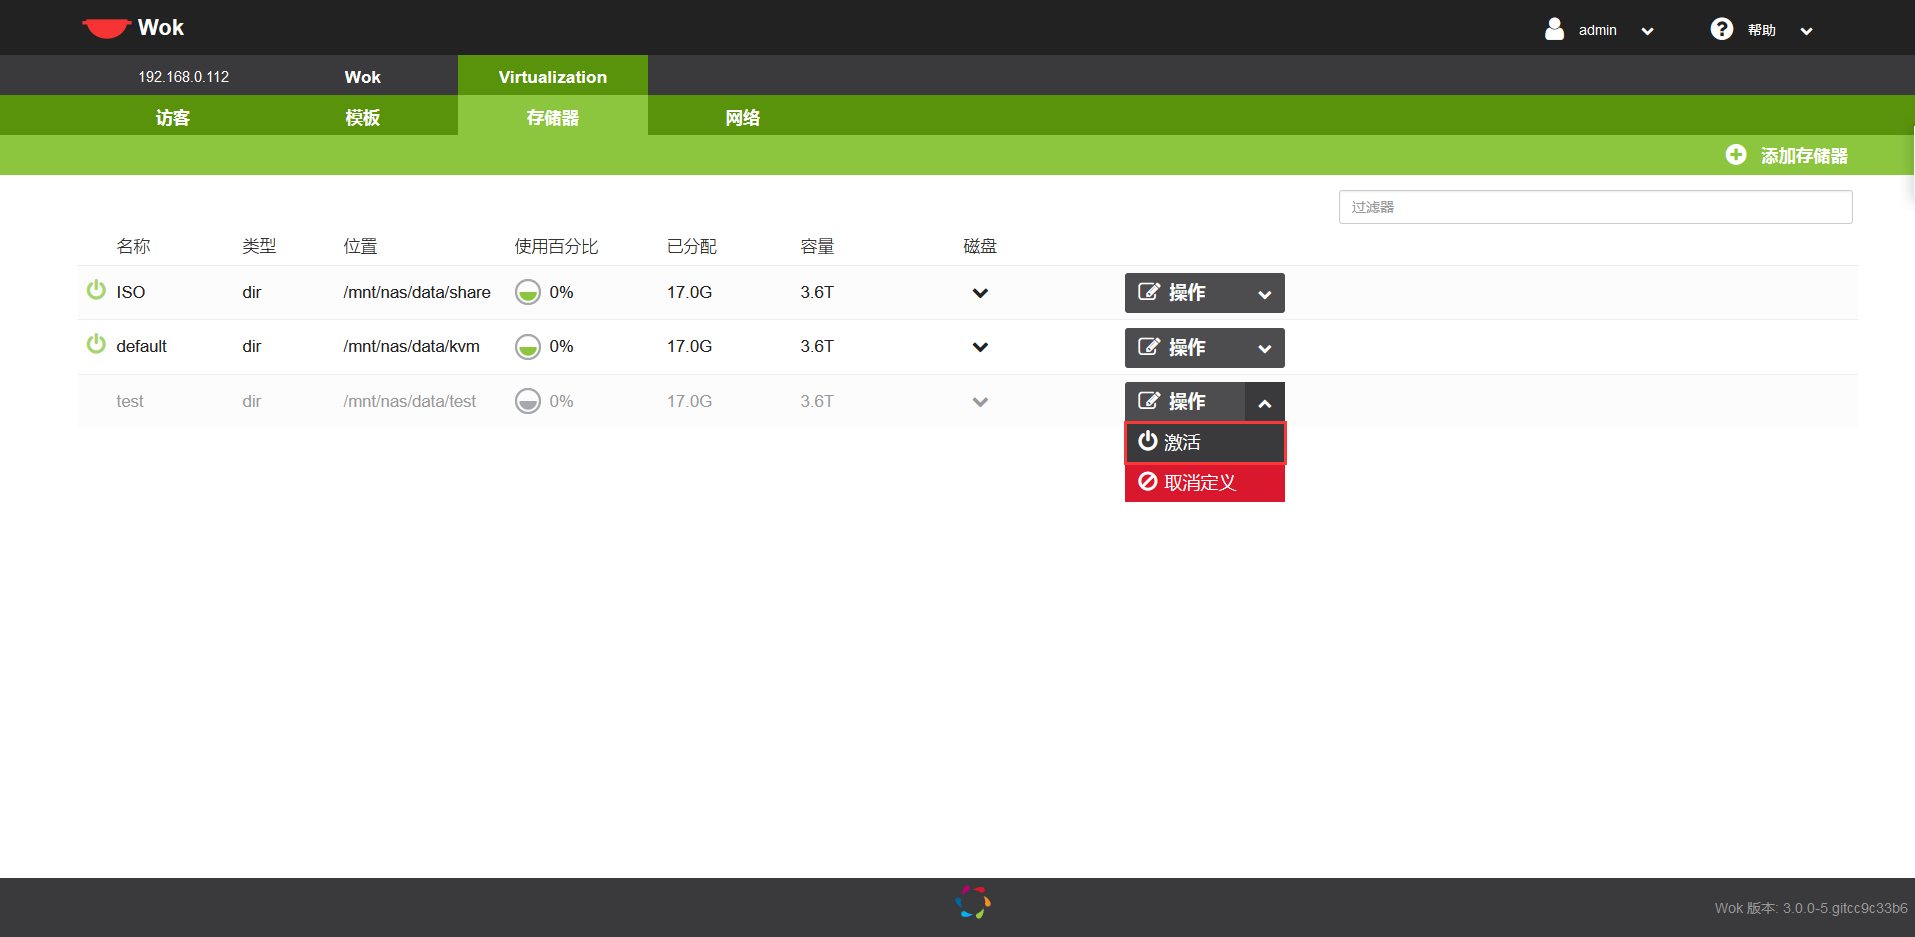Collapse the 操作 dropdown for test row
This screenshot has height=937, width=1915.
click(1205, 402)
